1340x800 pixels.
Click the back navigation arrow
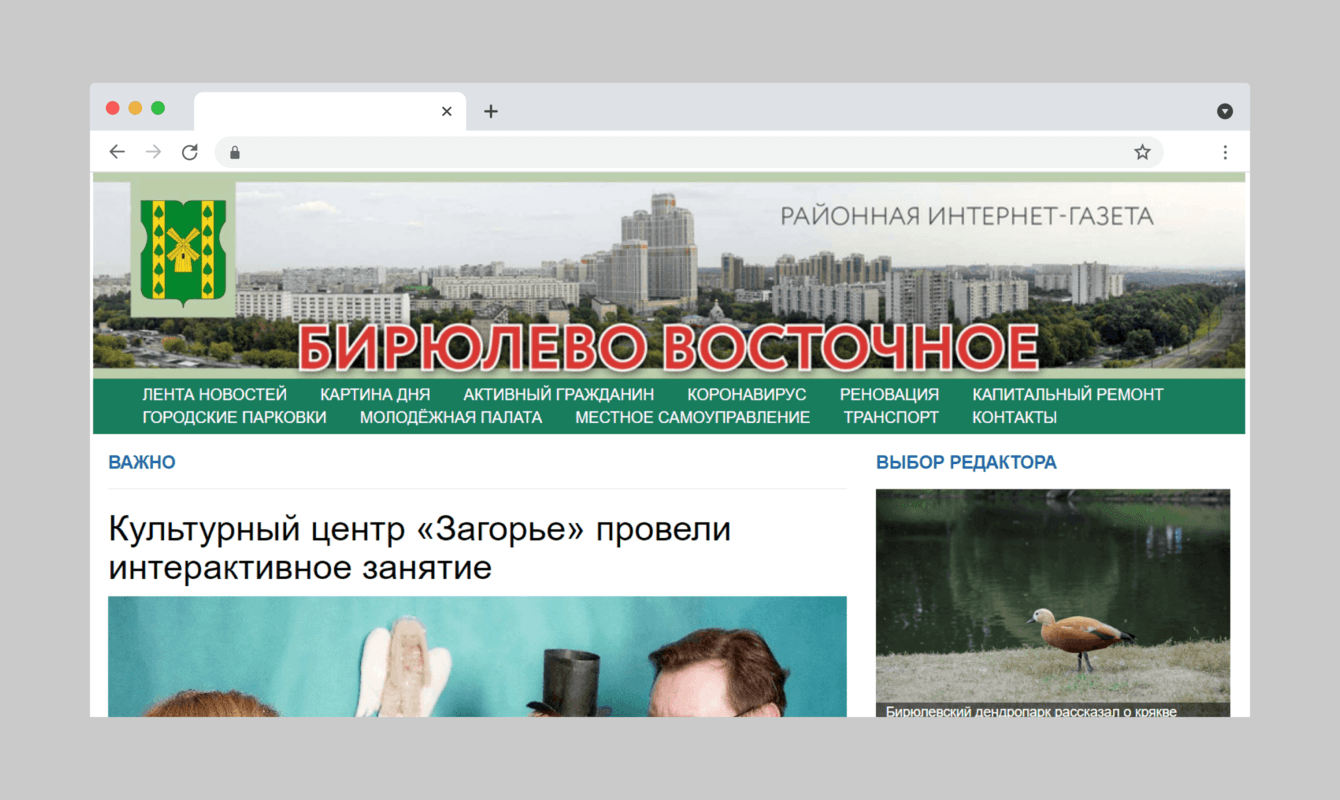[117, 151]
